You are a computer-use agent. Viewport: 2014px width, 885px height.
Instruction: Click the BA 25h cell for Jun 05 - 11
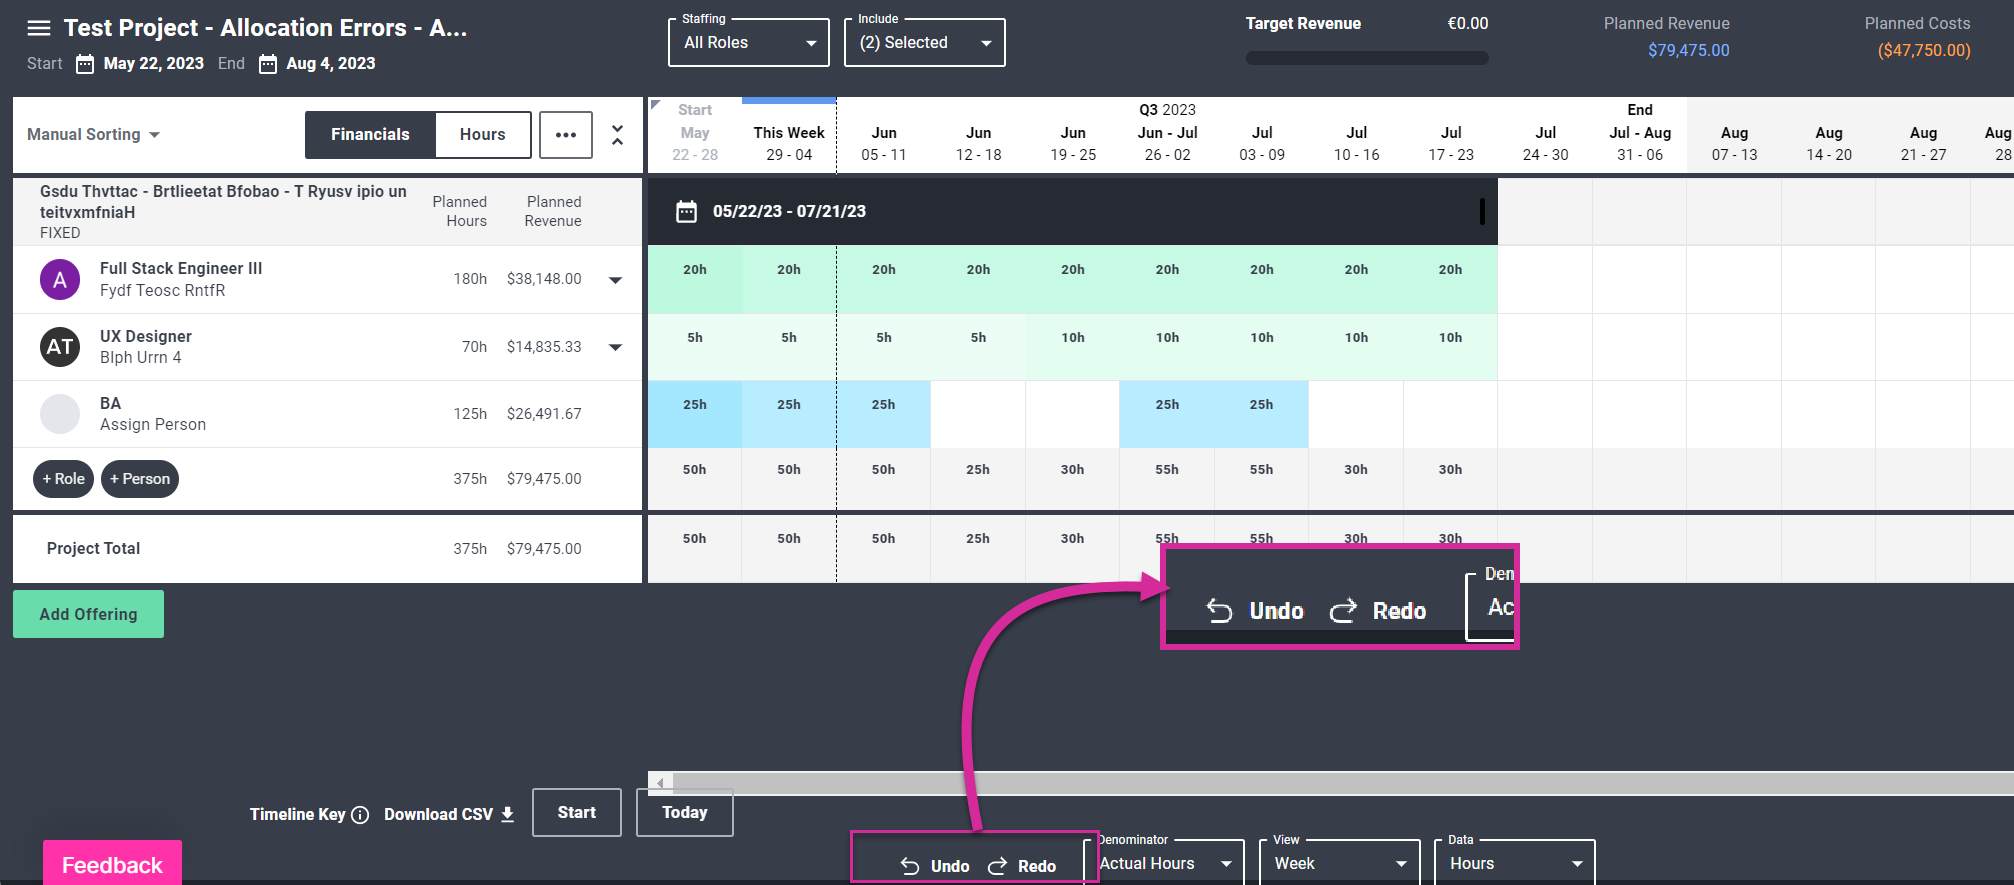pyautogui.click(x=884, y=414)
